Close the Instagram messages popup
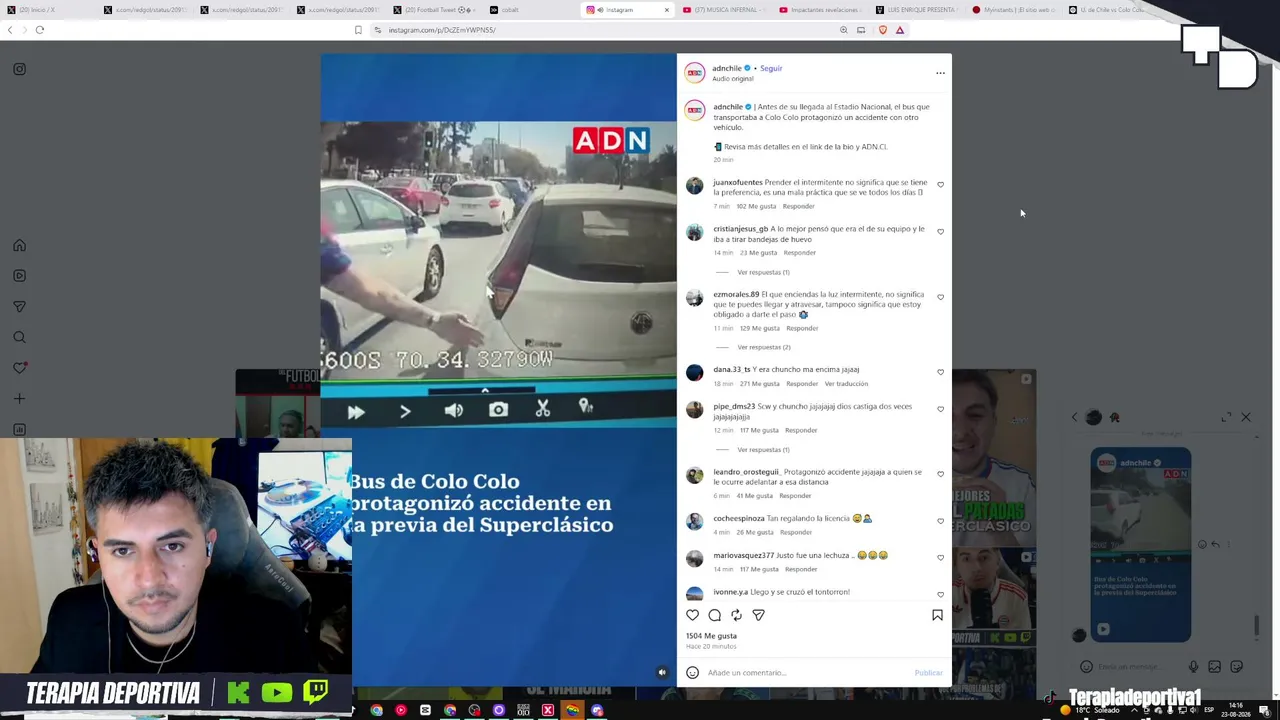Screen dimensions: 1280x720 pyautogui.click(x=1246, y=417)
